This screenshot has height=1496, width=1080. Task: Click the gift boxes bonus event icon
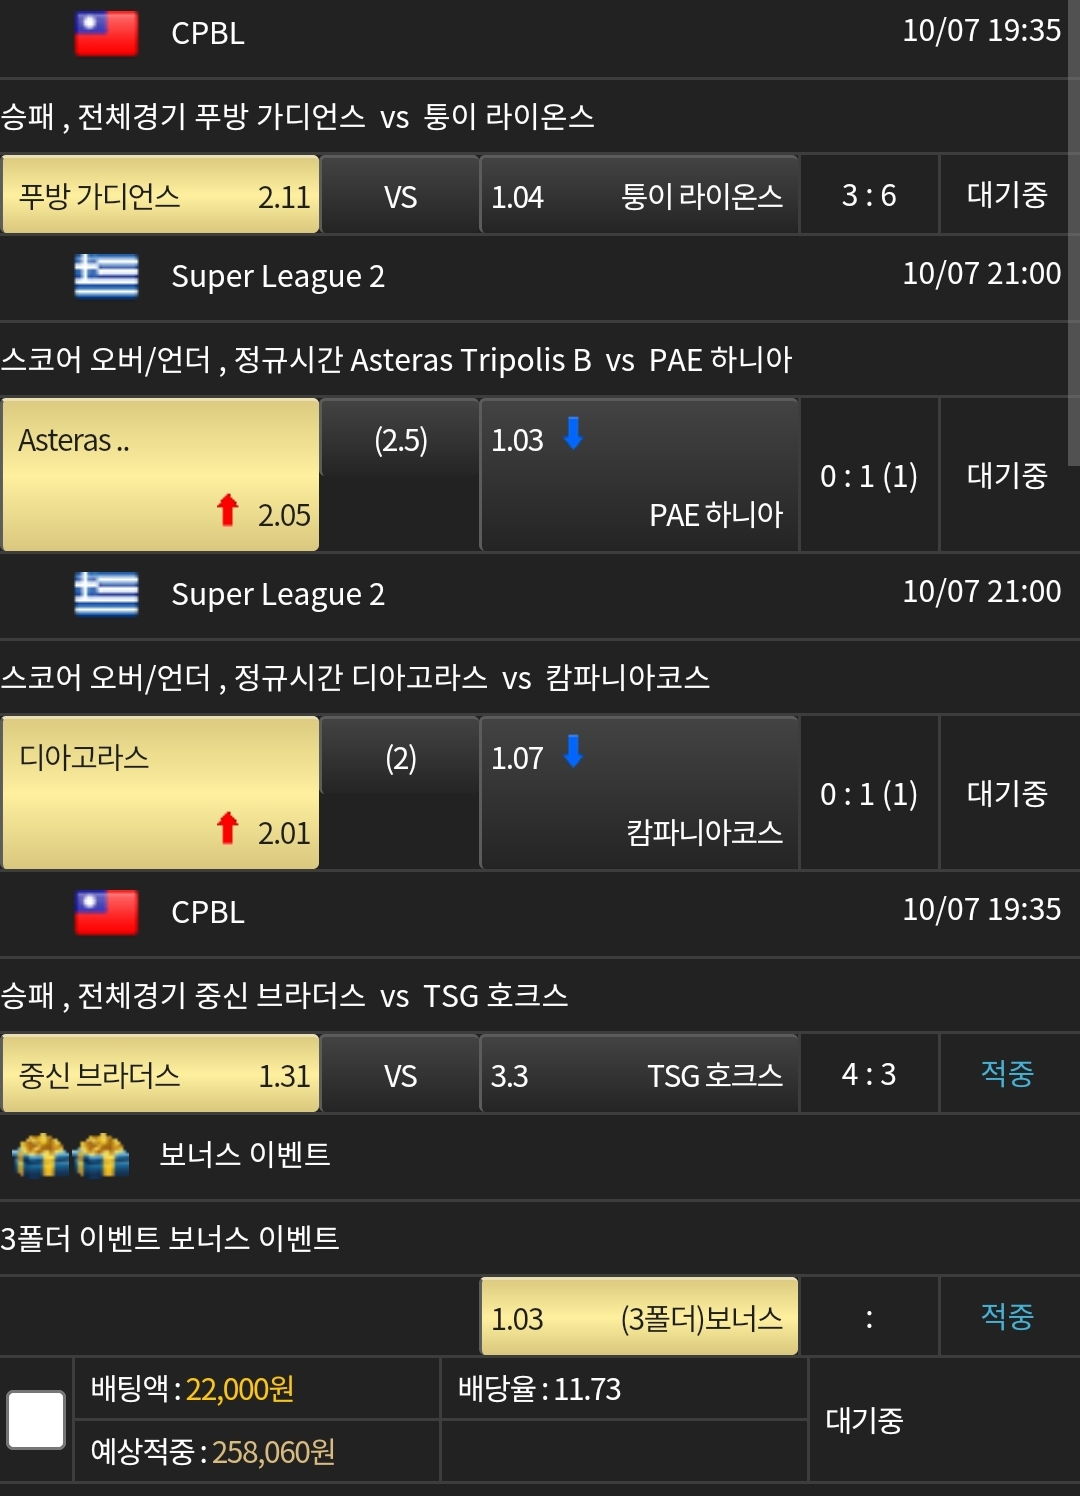pos(71,1156)
